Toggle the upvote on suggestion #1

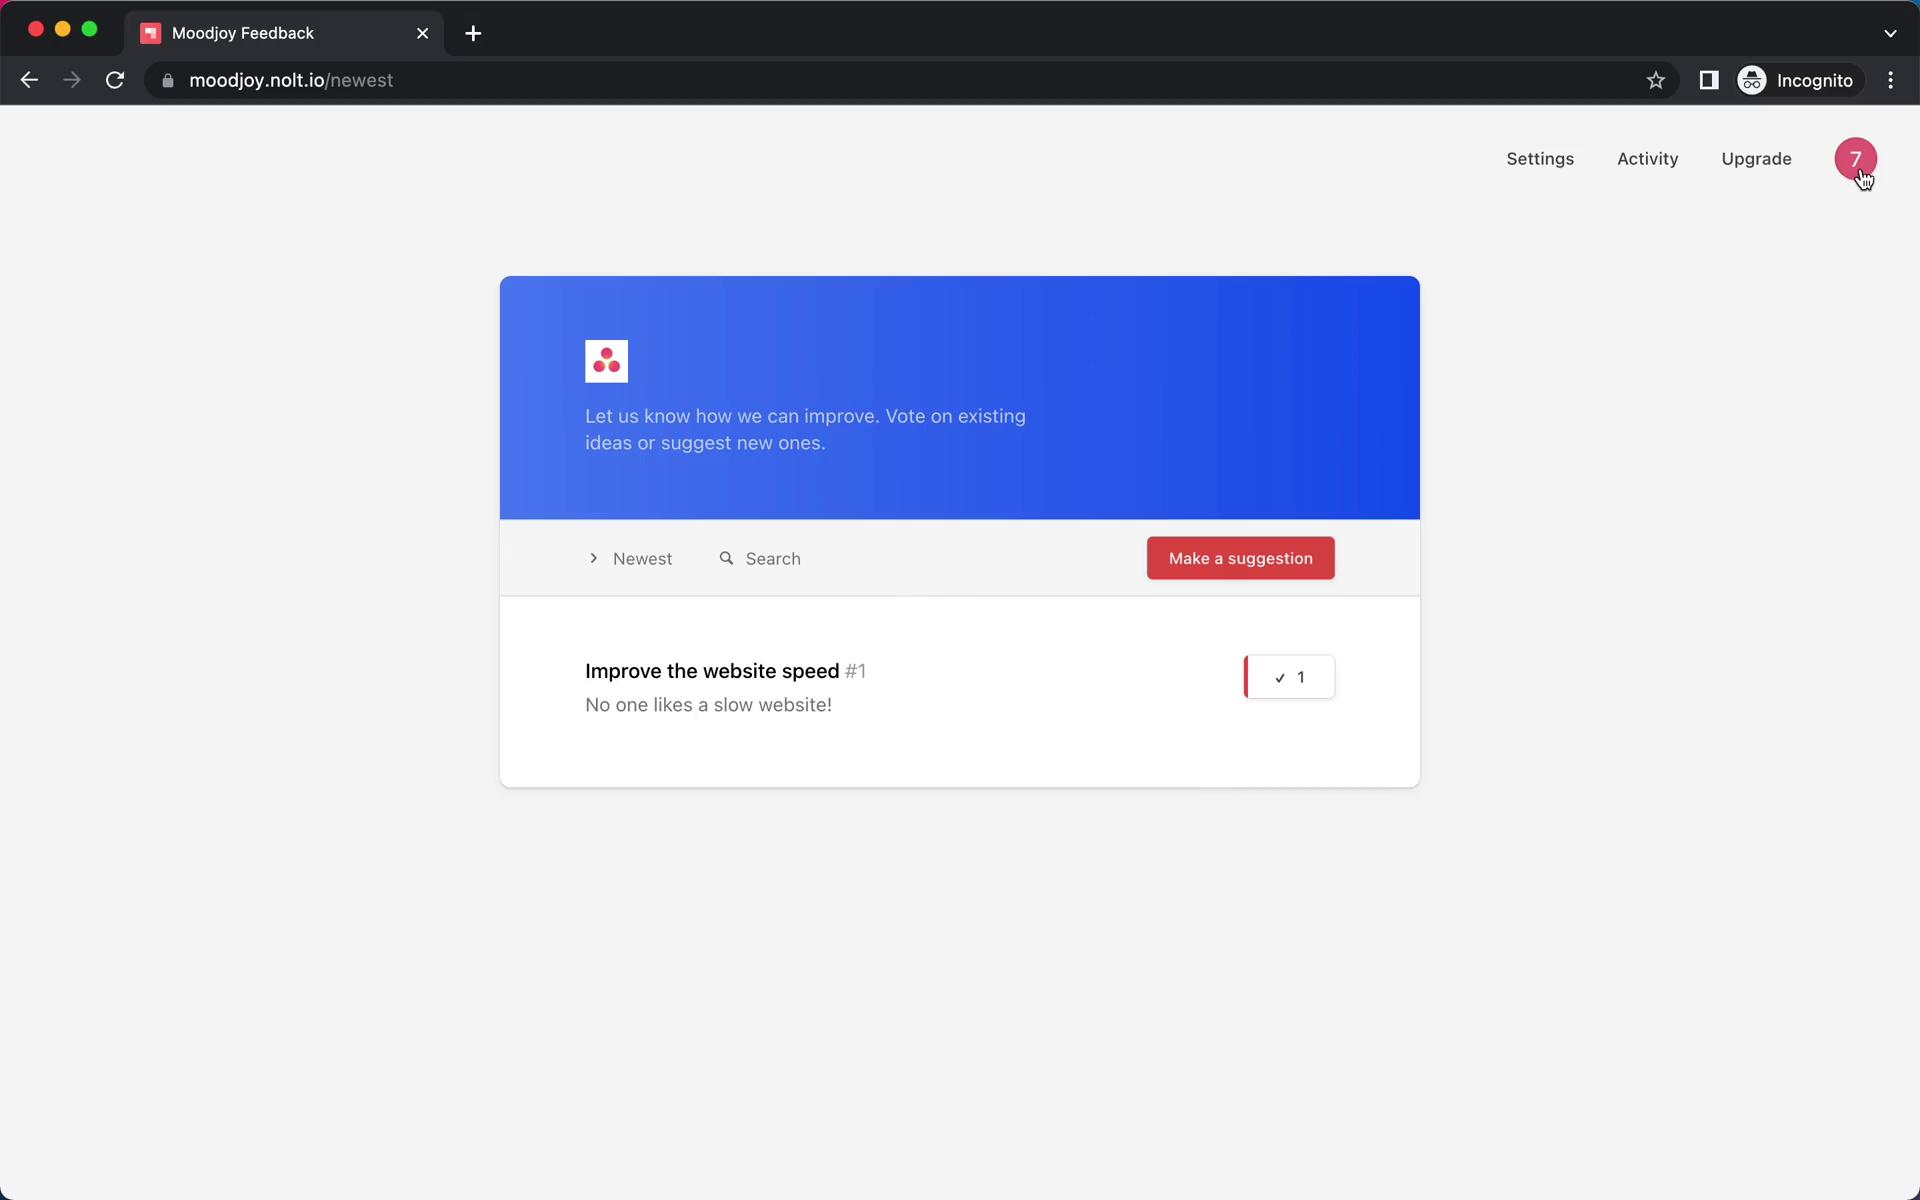pyautogui.click(x=1288, y=676)
